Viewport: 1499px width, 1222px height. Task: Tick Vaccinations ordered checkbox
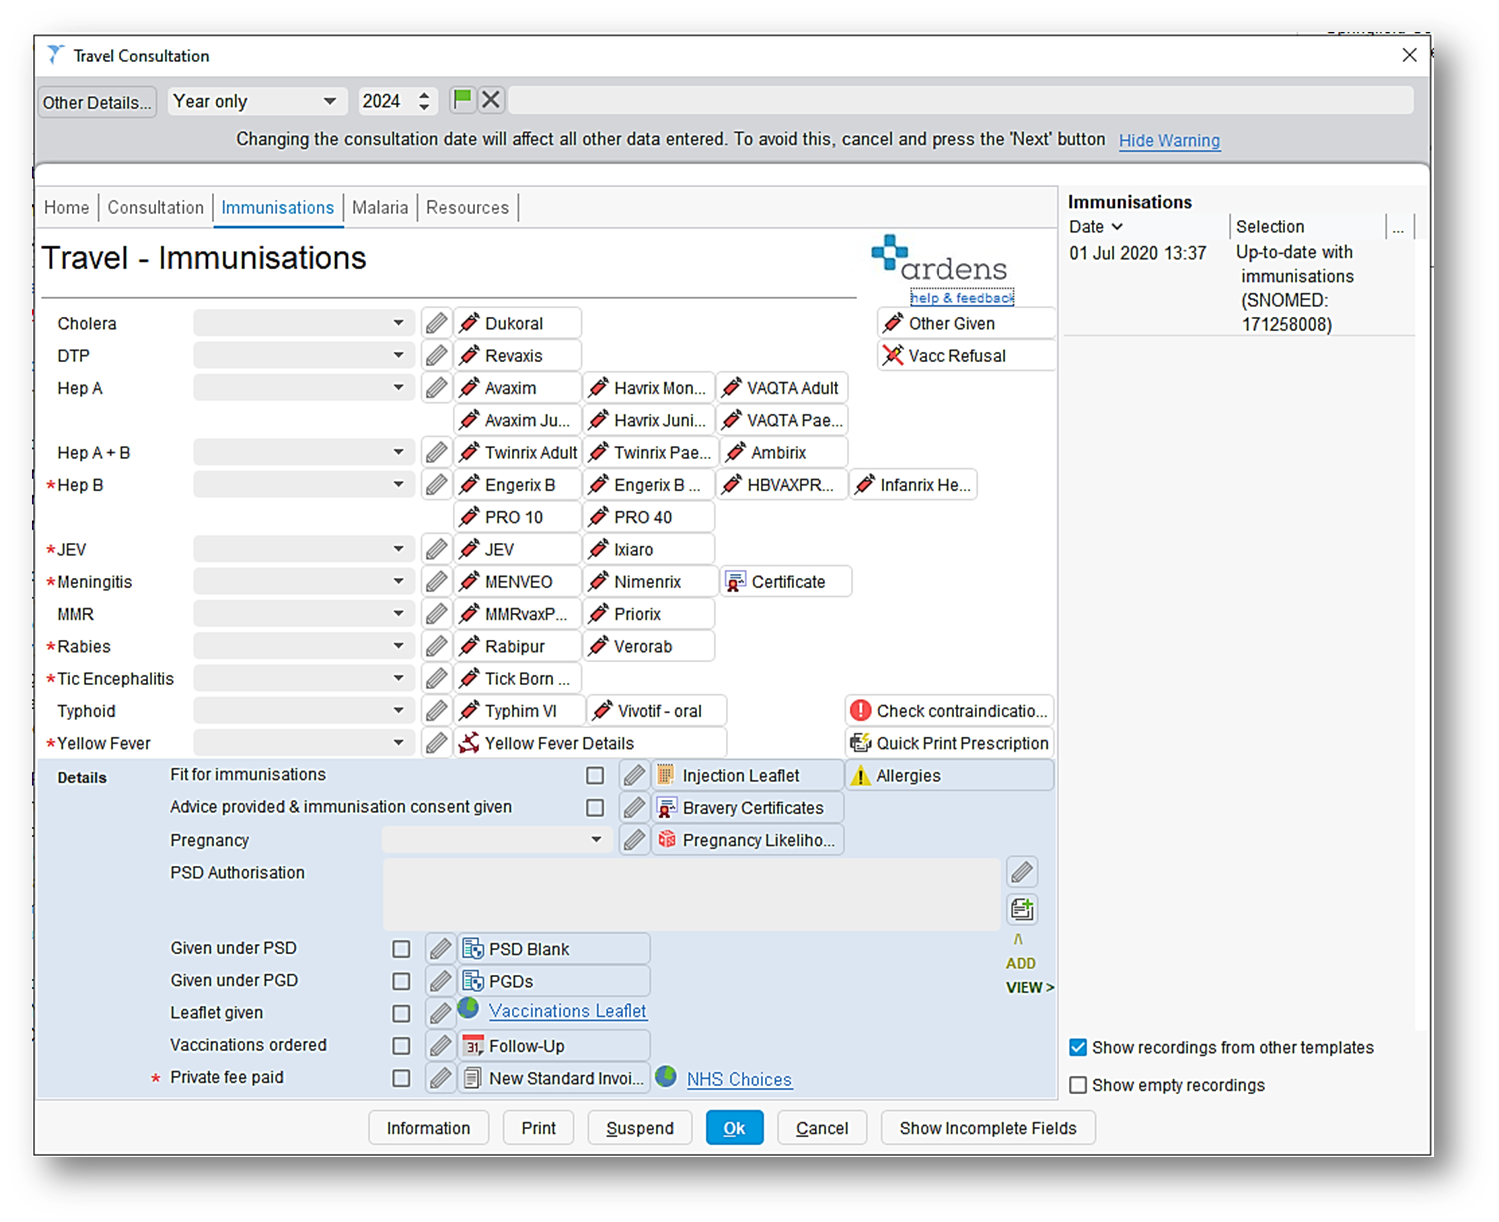pos(401,1046)
